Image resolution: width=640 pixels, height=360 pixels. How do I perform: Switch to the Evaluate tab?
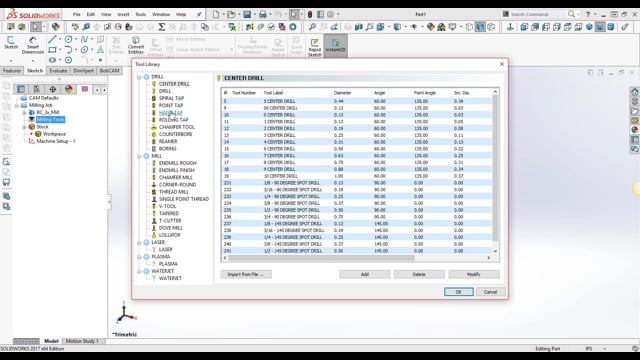58,71
